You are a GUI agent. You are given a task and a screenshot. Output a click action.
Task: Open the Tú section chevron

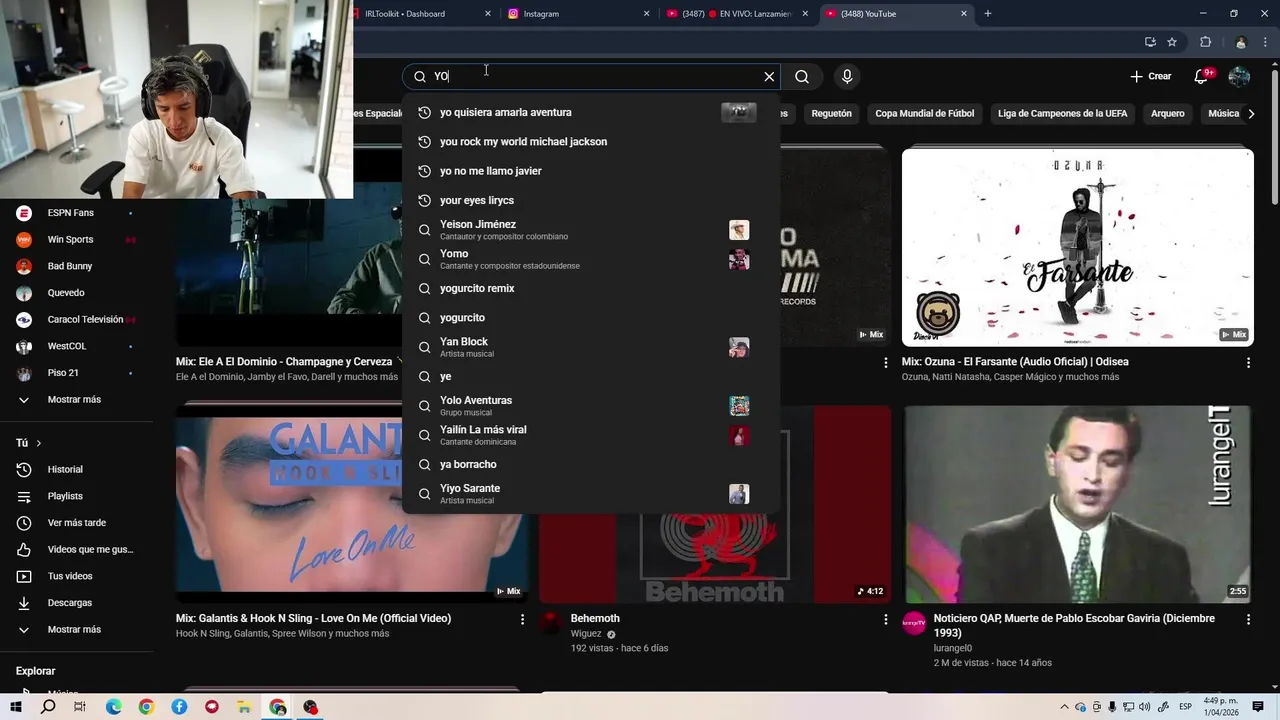(39, 443)
